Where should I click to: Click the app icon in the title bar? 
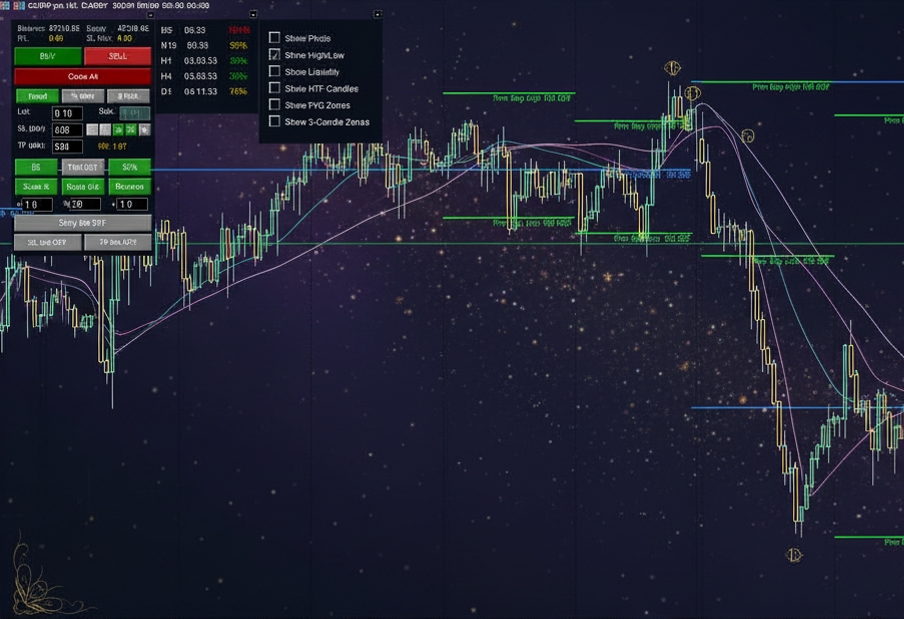6,5
